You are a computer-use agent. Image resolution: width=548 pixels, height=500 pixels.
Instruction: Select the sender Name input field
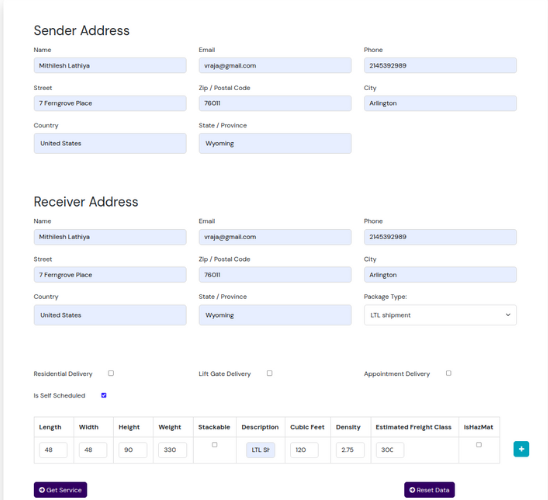(110, 65)
